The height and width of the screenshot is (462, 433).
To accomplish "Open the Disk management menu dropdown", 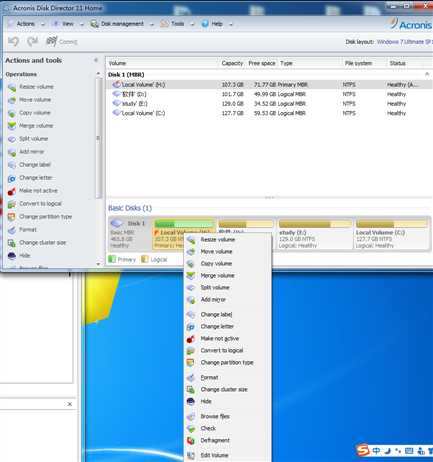I will click(x=122, y=24).
